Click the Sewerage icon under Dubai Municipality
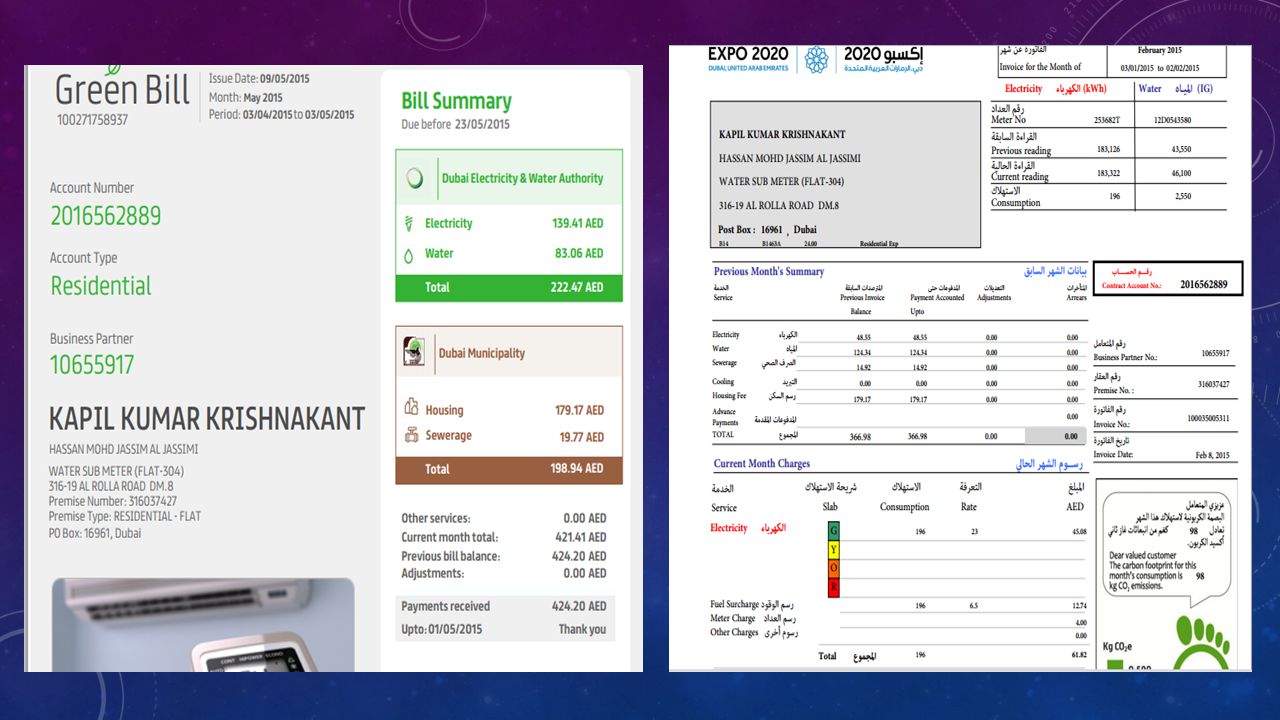The image size is (1280, 720). coord(410,435)
